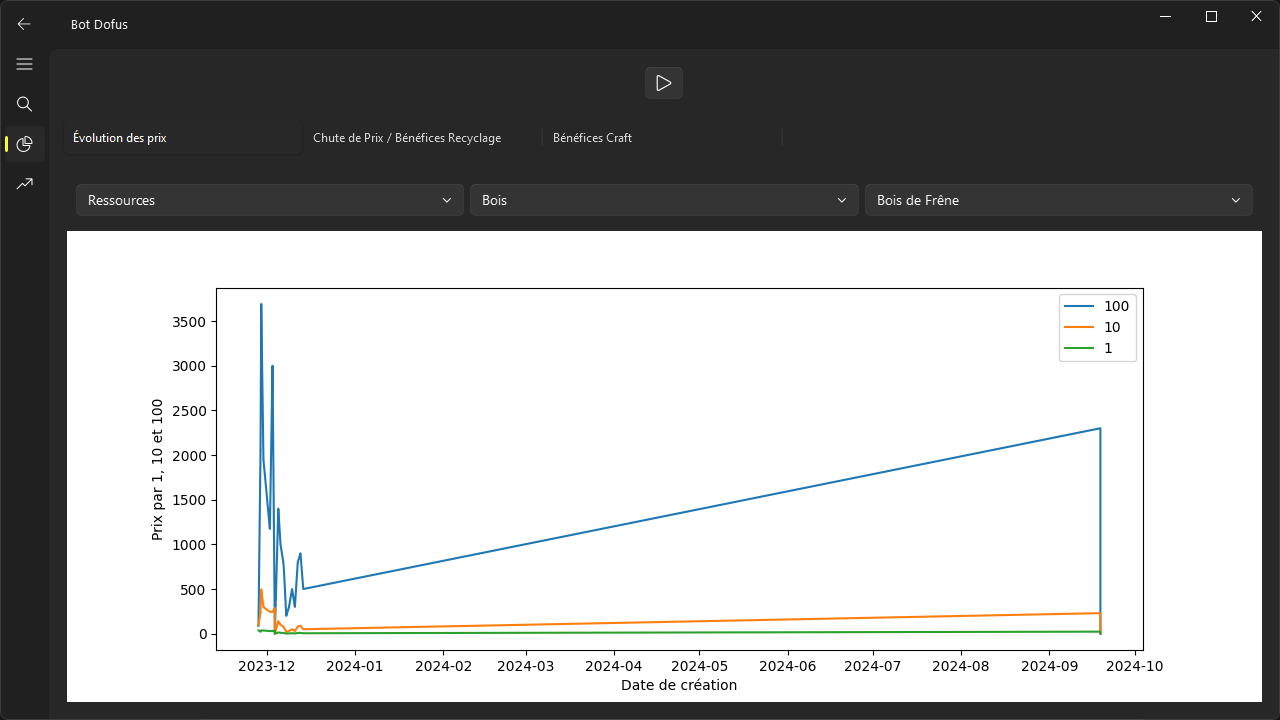This screenshot has width=1280, height=720.
Task: Expand the Ressources category dropdown
Action: [270, 200]
